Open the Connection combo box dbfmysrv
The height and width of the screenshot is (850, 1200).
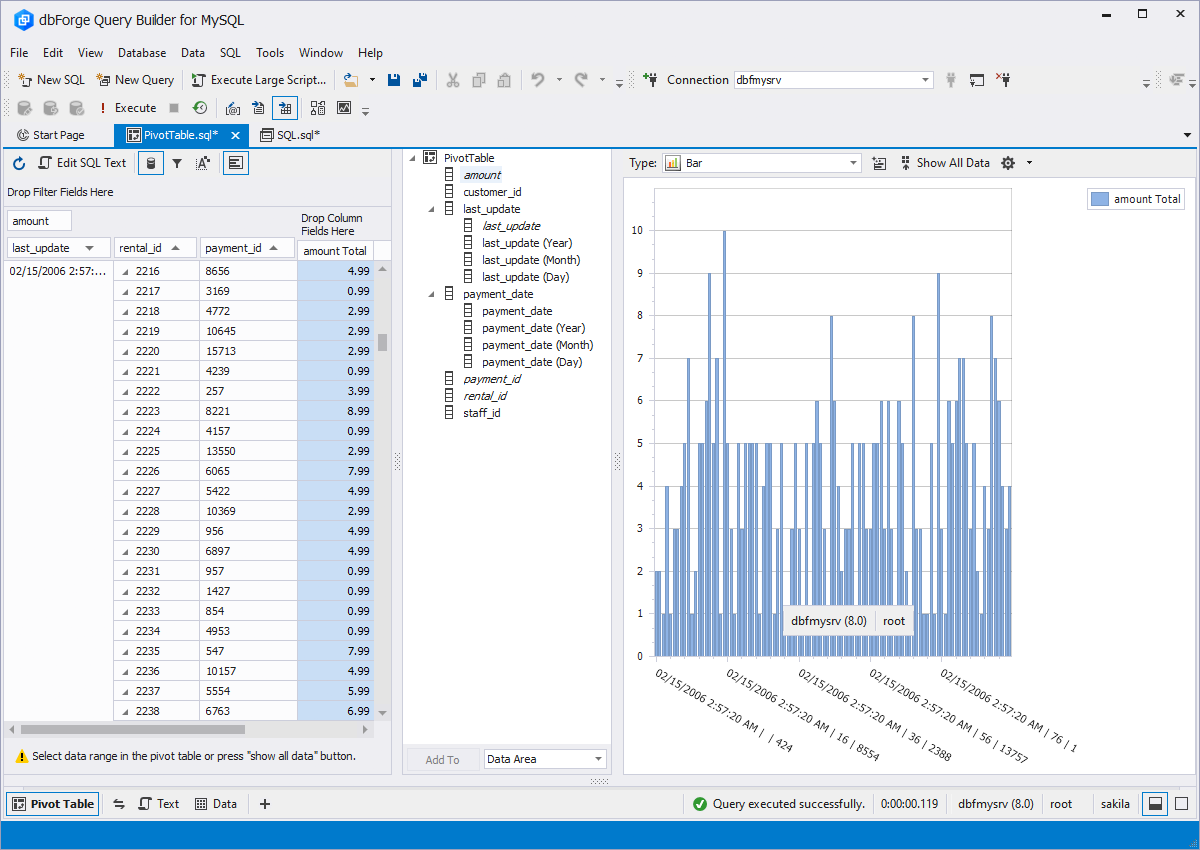pyautogui.click(x=833, y=80)
